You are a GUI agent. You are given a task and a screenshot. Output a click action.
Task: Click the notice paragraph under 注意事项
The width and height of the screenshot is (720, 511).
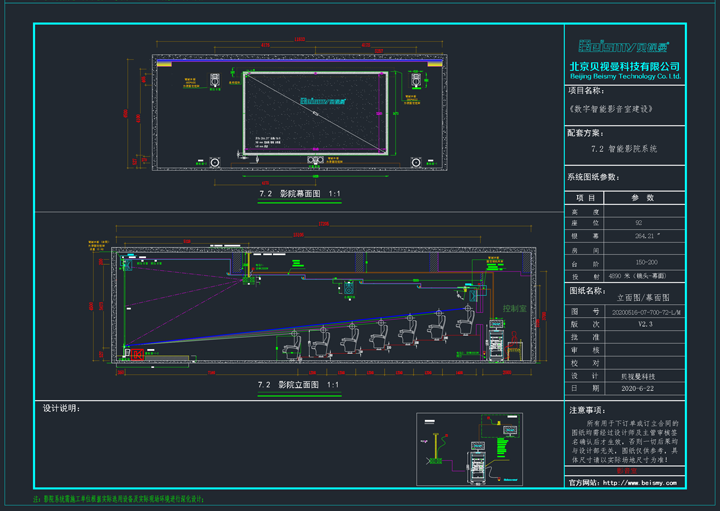coord(625,441)
